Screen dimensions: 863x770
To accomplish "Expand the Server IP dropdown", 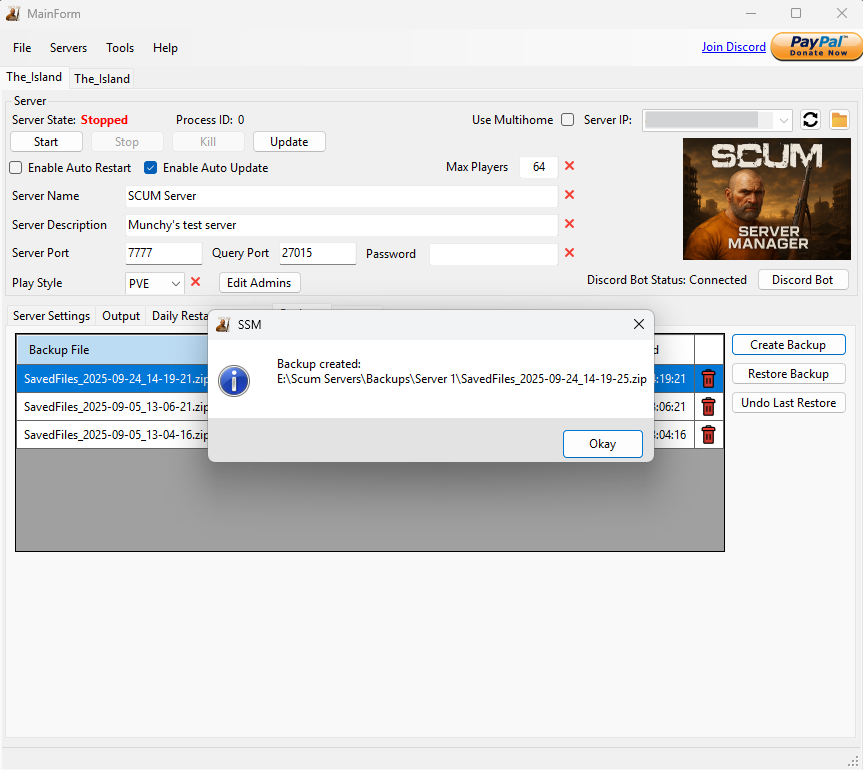I will coord(783,120).
